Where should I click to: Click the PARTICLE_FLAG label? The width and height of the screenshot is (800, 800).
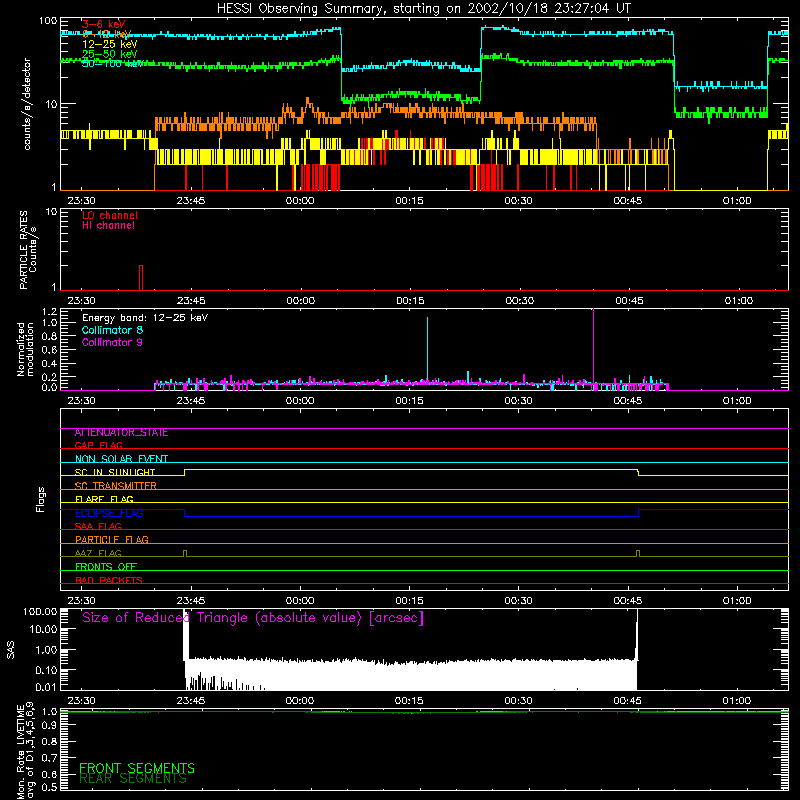click(112, 540)
